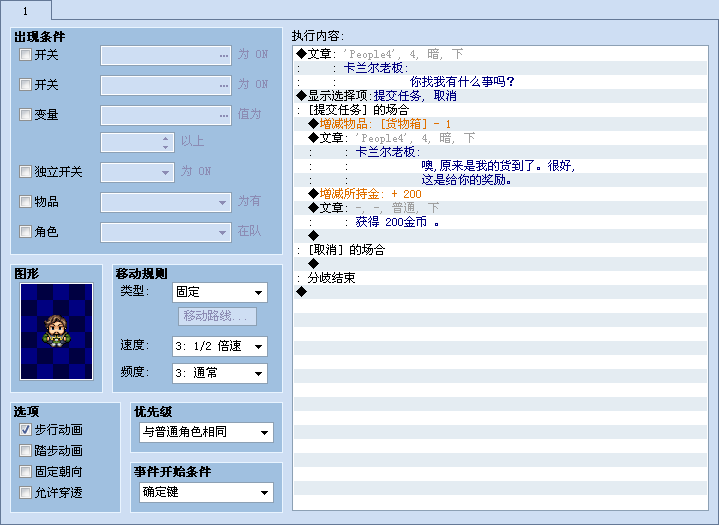Open the first 开关 switch selector field
The image size is (719, 525).
[166, 55]
